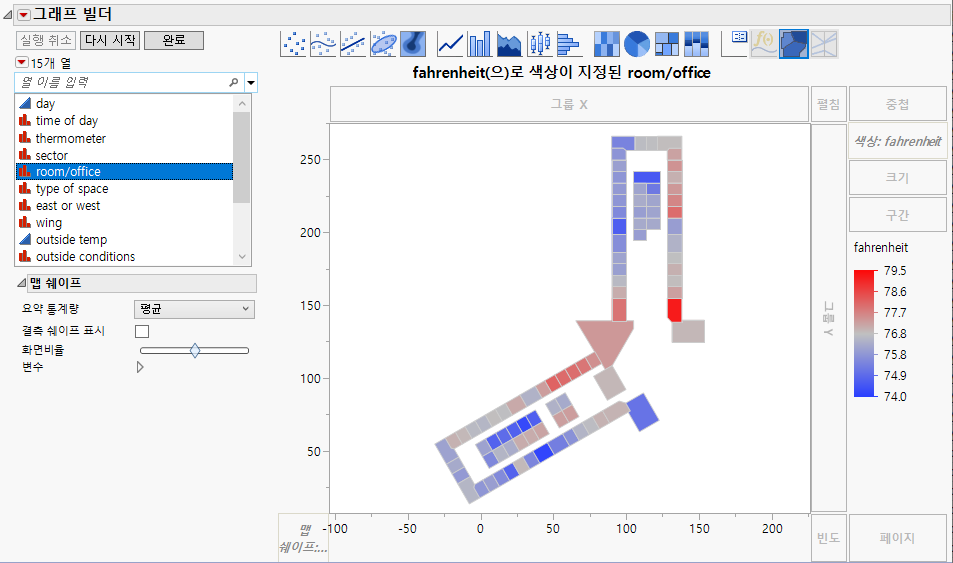Screen dimensions: 953x563
Task: Select the Area chart element icon
Action: pos(510,43)
